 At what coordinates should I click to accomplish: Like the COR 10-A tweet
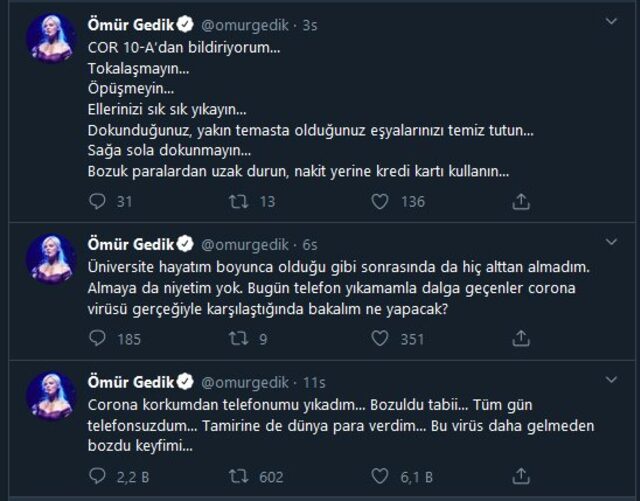pos(380,201)
